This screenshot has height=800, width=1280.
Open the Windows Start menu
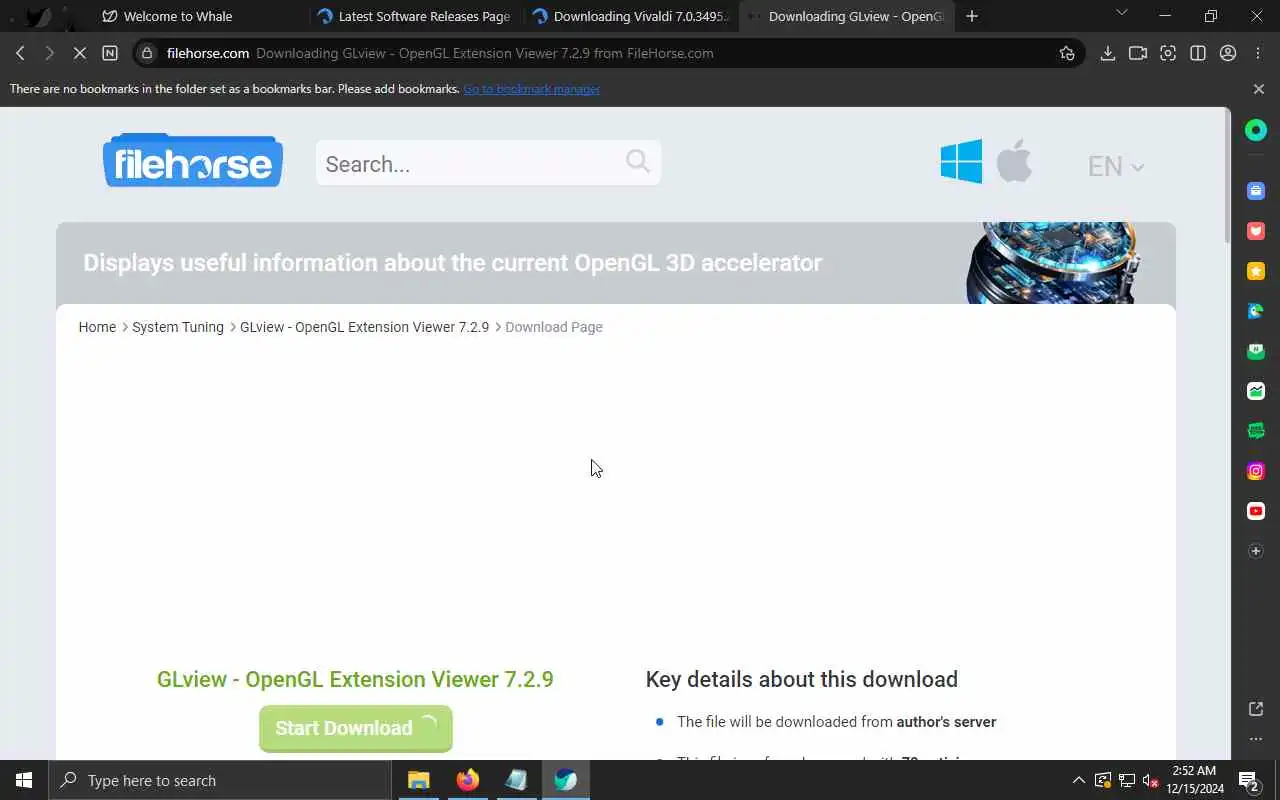point(24,780)
